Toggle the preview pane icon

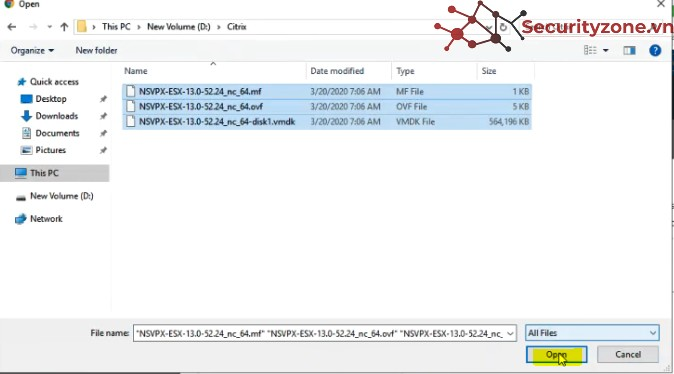click(x=629, y=51)
